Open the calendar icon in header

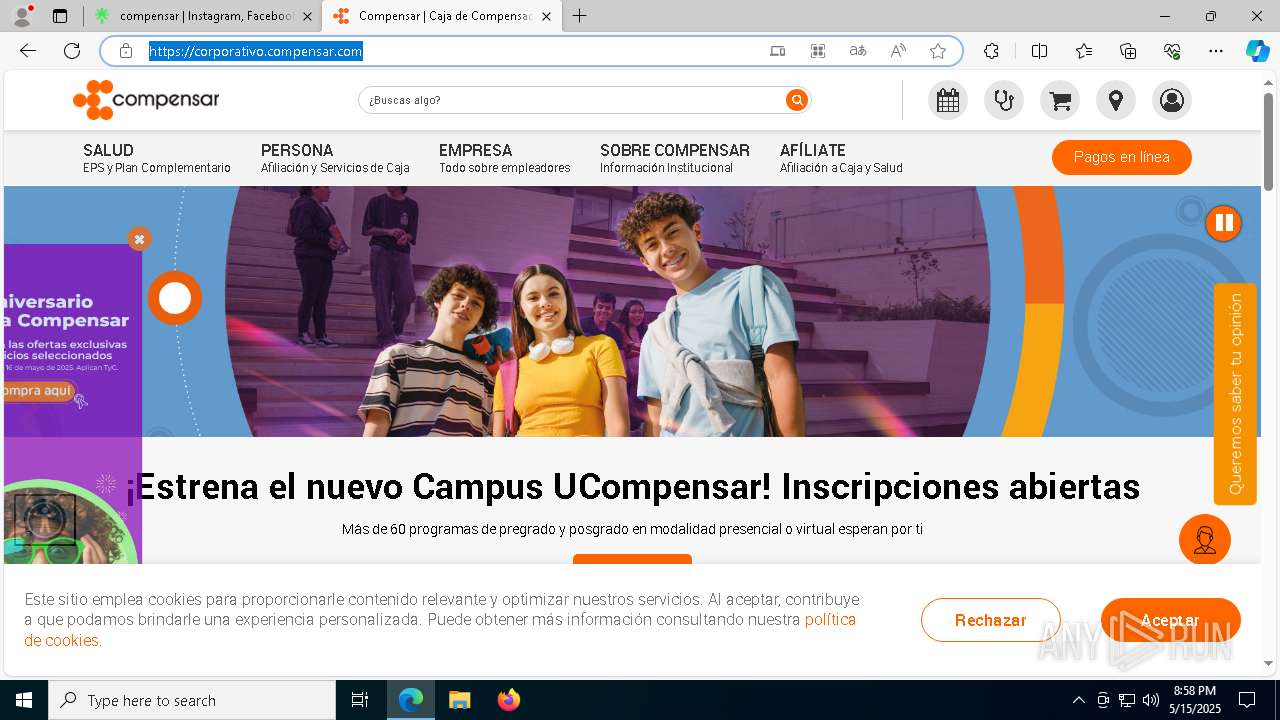pyautogui.click(x=948, y=100)
